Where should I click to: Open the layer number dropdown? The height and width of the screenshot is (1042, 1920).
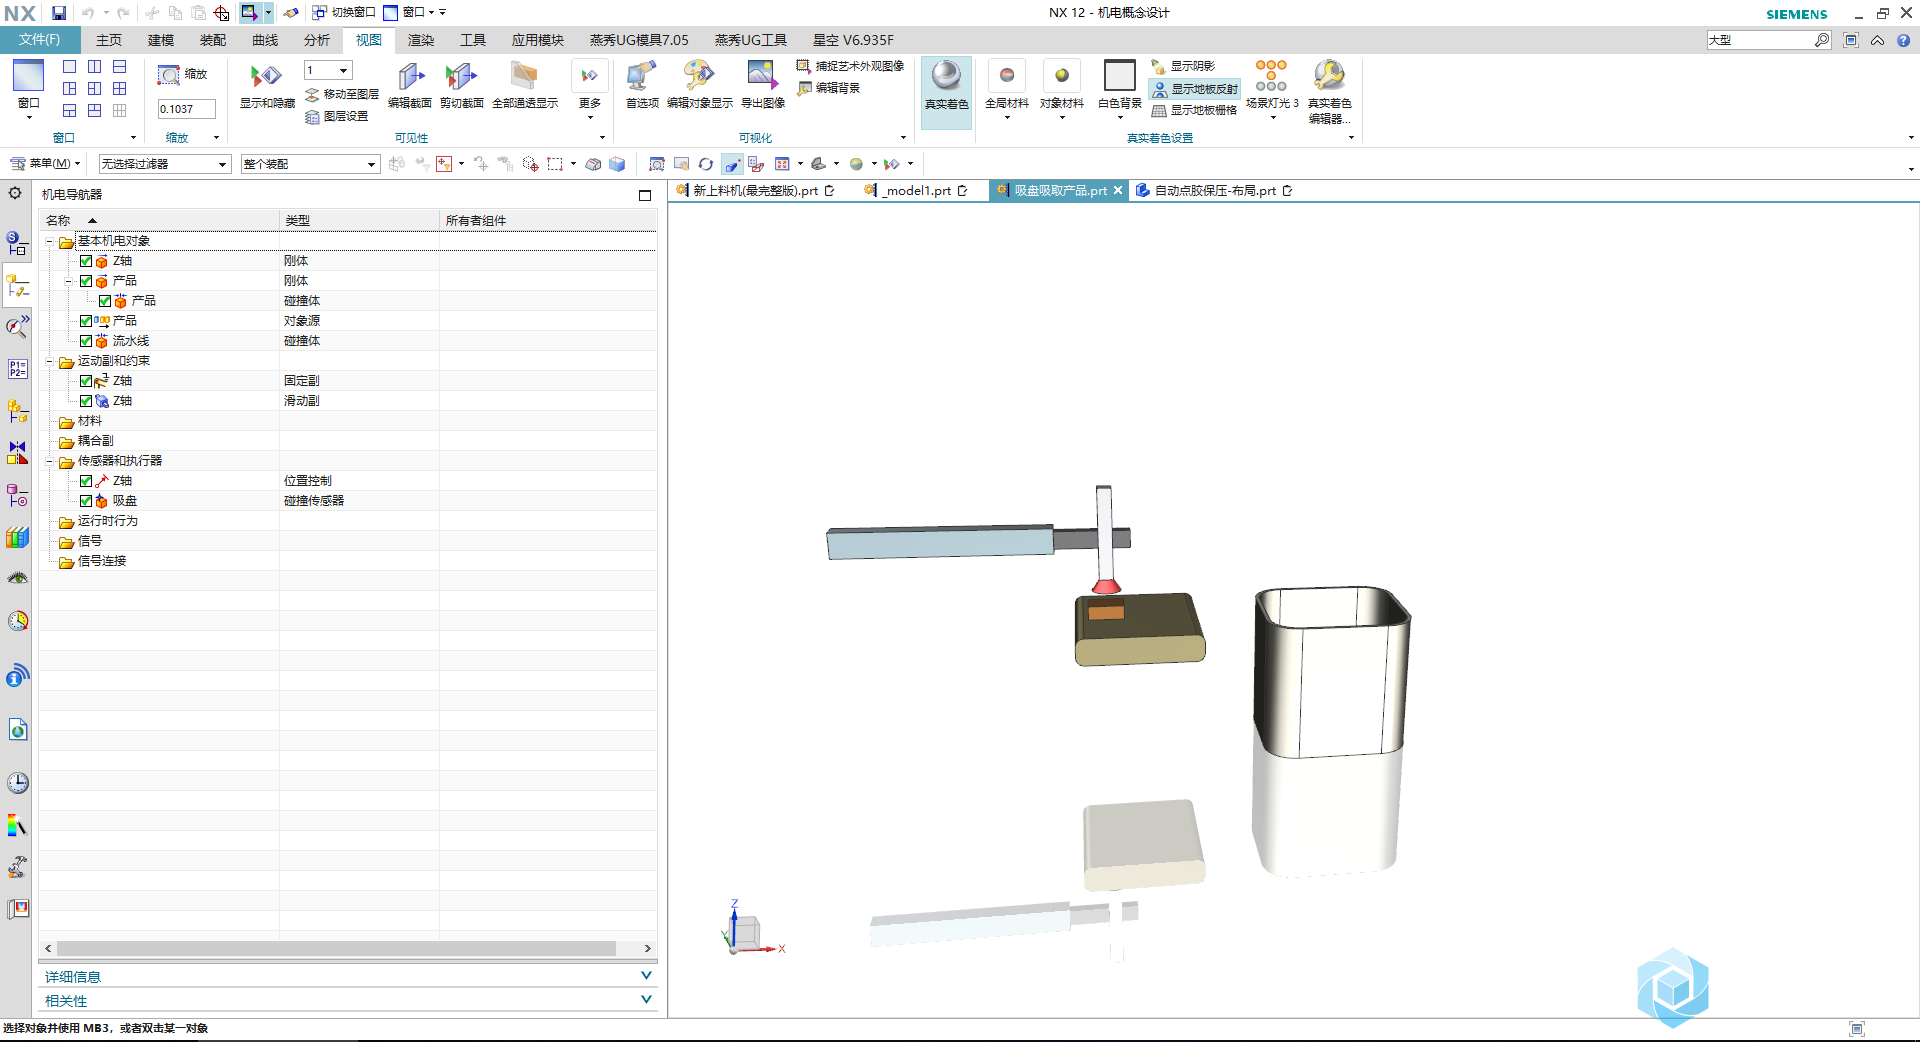click(x=328, y=70)
